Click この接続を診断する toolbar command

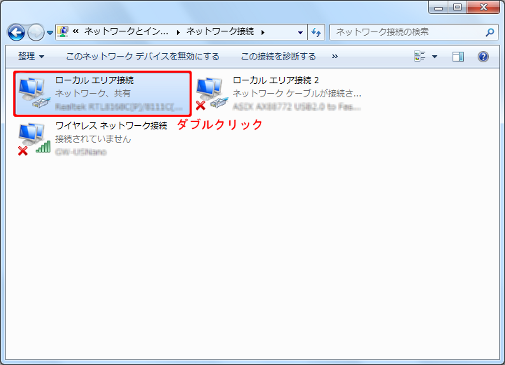[x=278, y=56]
